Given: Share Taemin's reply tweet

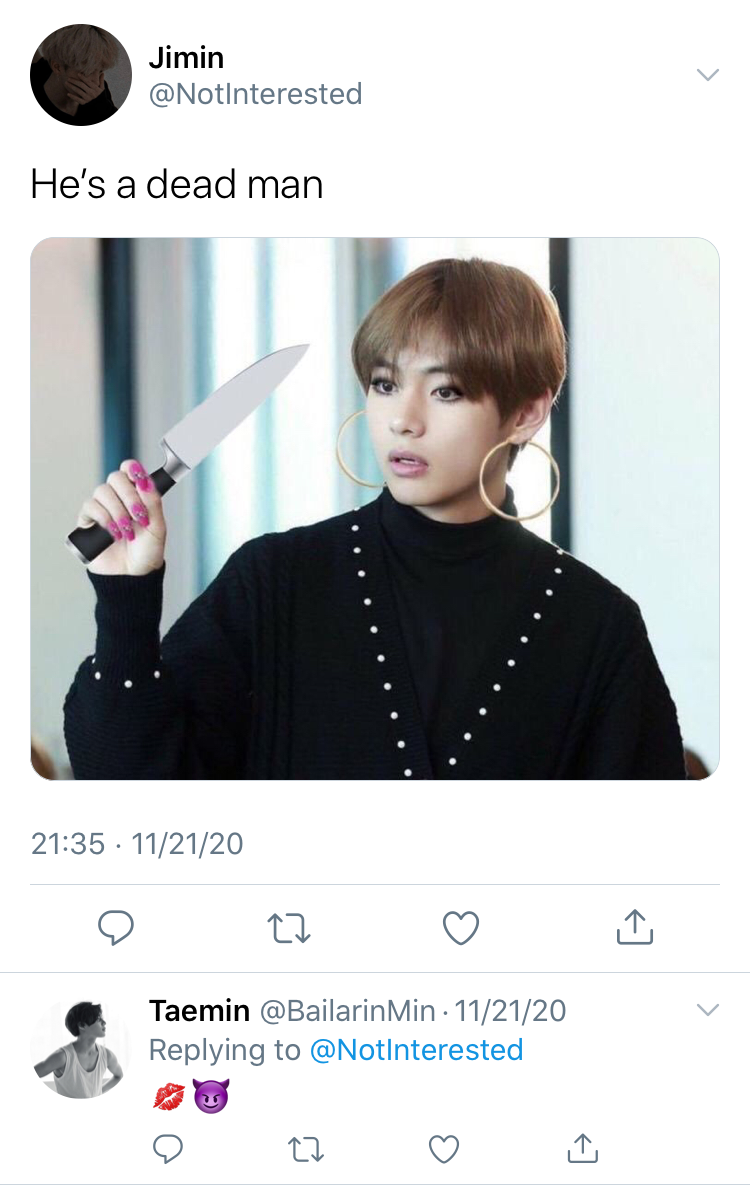Looking at the screenshot, I should tap(582, 1148).
